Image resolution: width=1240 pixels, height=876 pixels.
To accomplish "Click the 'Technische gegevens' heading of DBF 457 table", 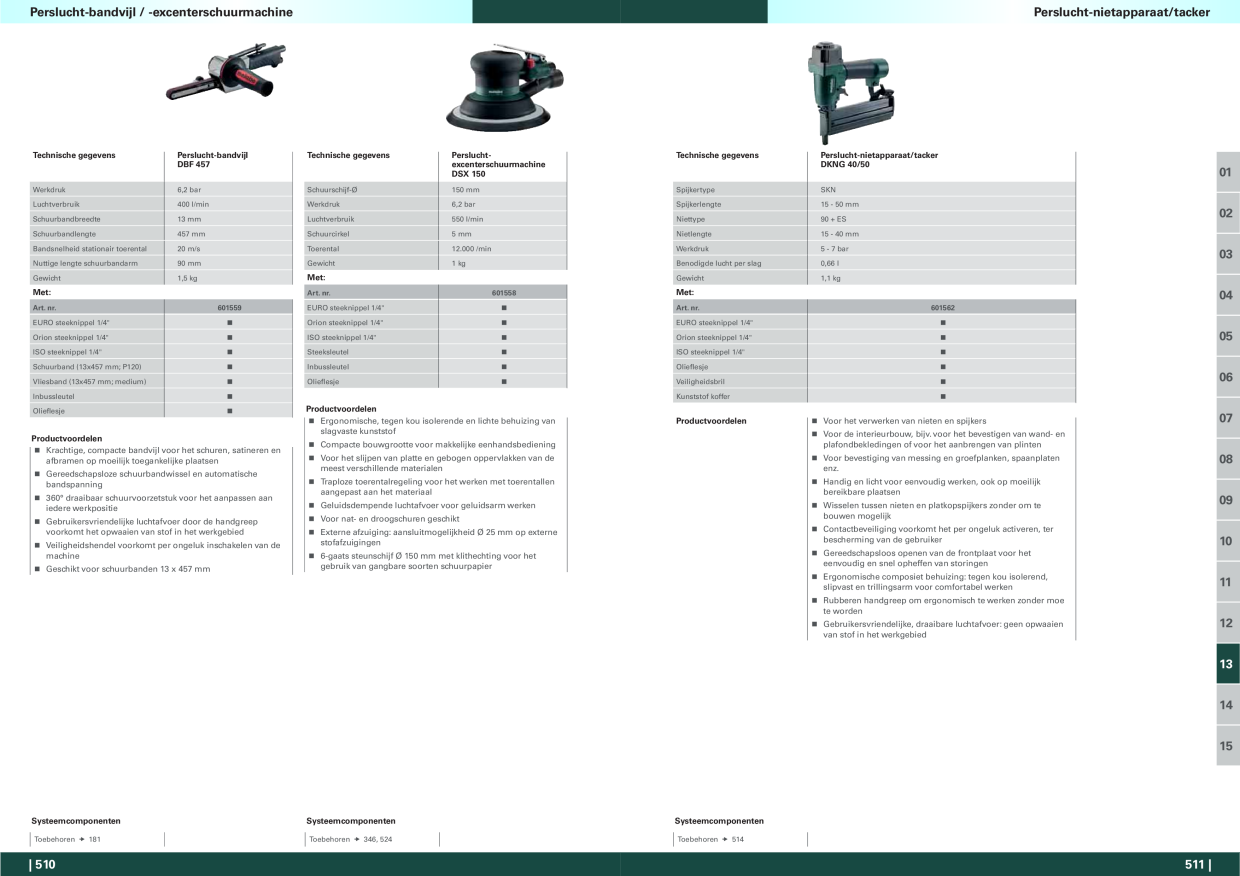I will click(x=74, y=155).
